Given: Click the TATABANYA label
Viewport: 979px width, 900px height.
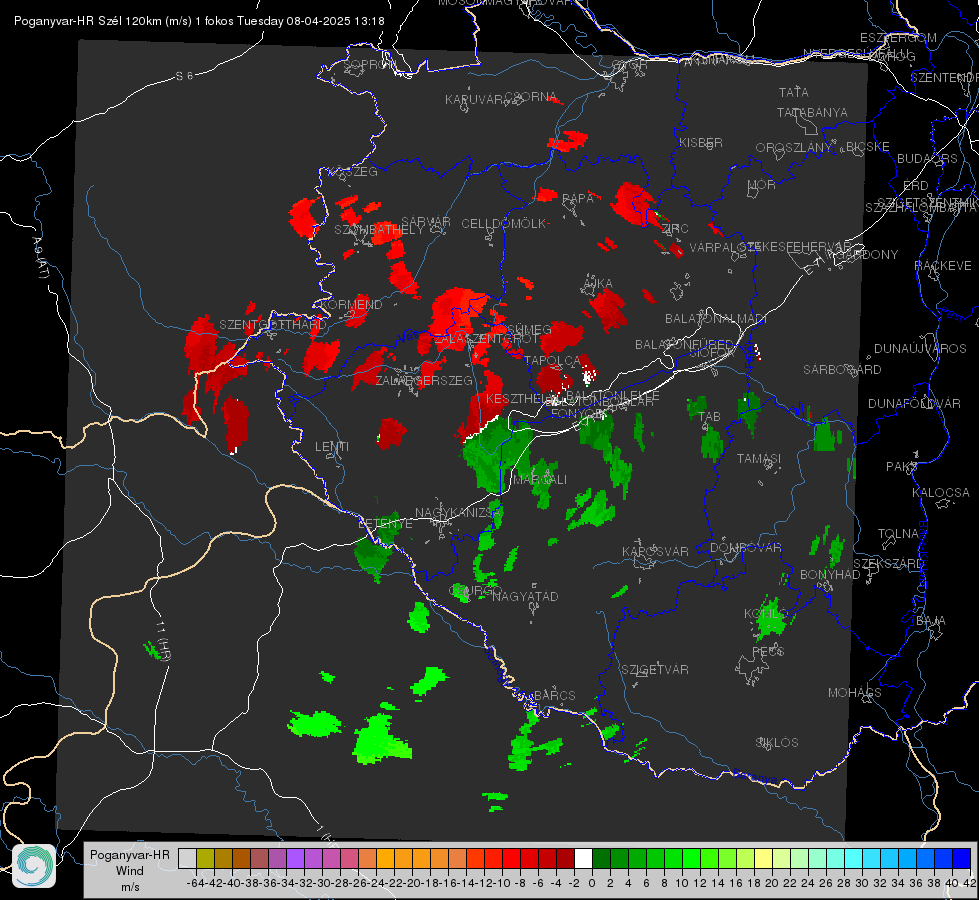Looking at the screenshot, I should [812, 112].
